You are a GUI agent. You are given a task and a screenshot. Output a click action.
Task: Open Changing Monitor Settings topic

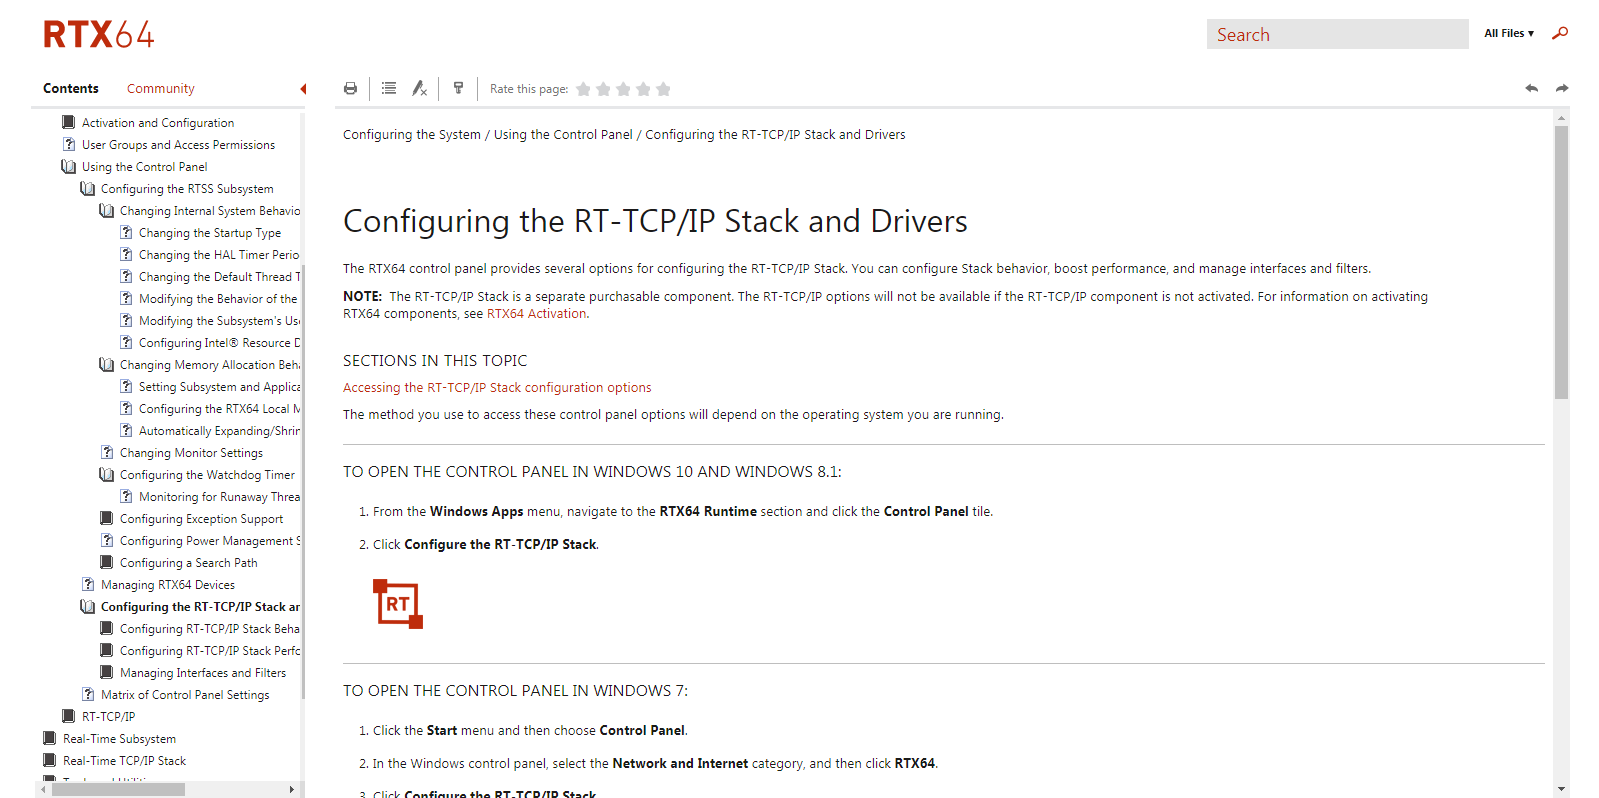coord(191,452)
